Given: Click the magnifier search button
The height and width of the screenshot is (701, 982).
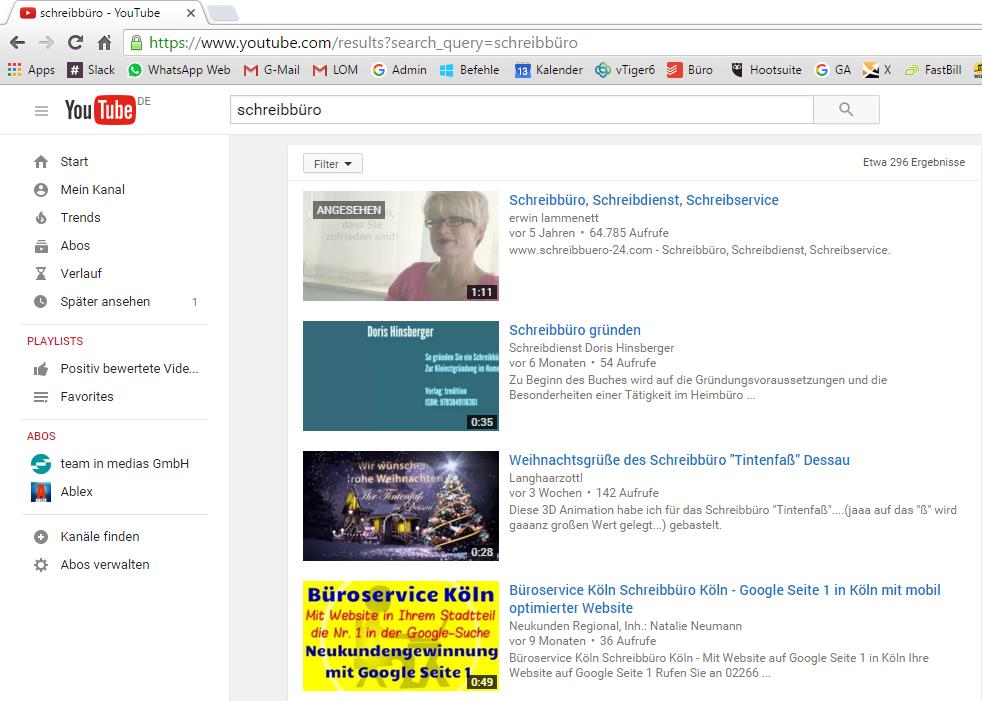Looking at the screenshot, I should 846,110.
